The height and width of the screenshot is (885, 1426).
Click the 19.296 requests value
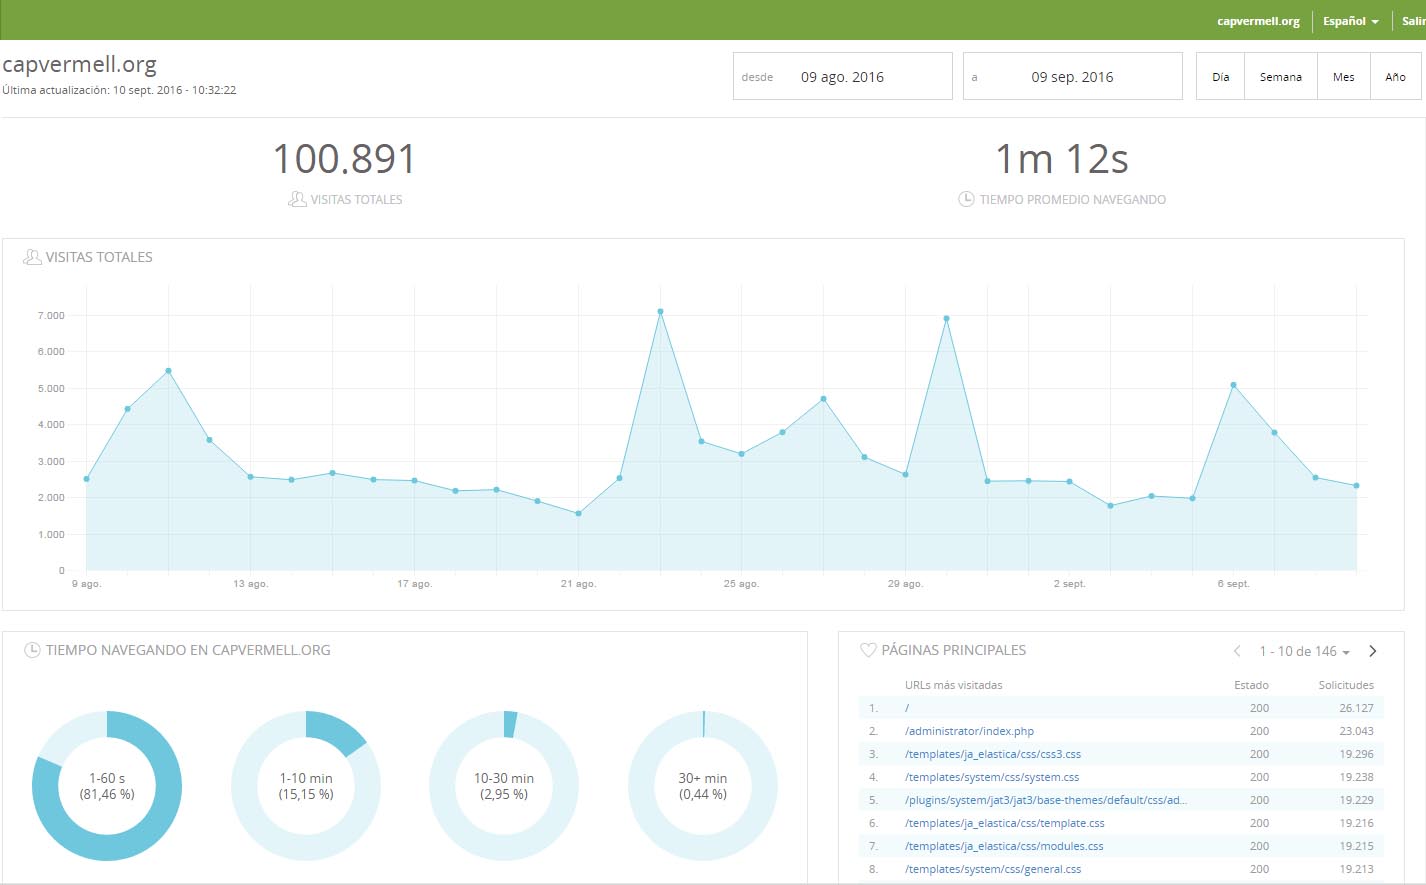tap(1357, 754)
